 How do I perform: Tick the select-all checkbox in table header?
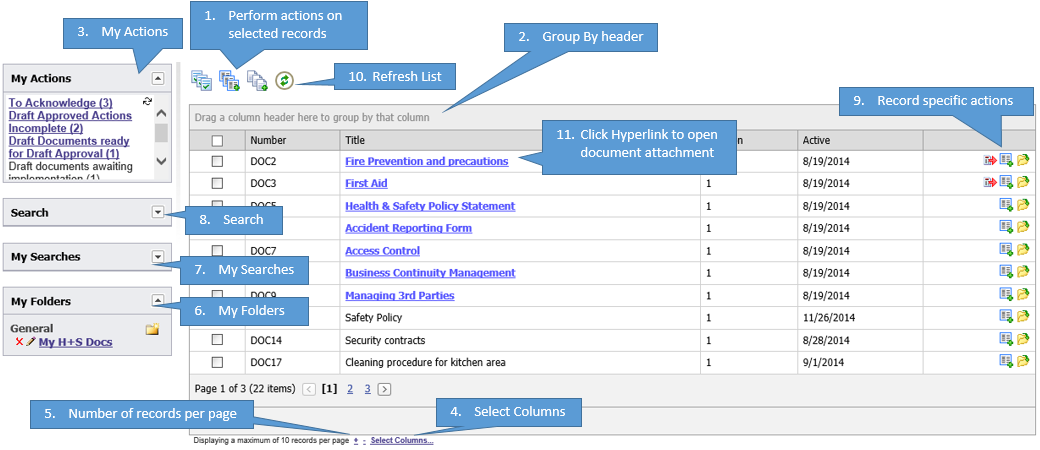click(x=217, y=141)
